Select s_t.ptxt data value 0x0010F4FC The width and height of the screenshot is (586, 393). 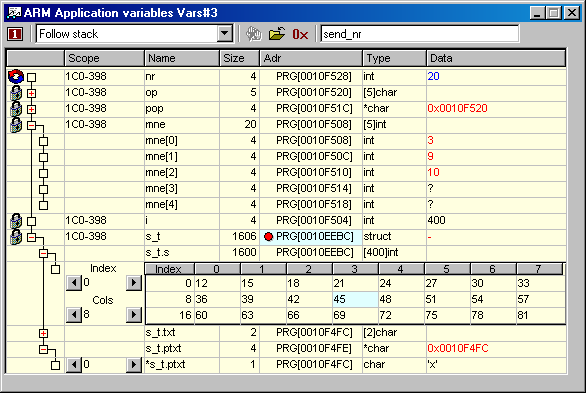click(x=458, y=348)
